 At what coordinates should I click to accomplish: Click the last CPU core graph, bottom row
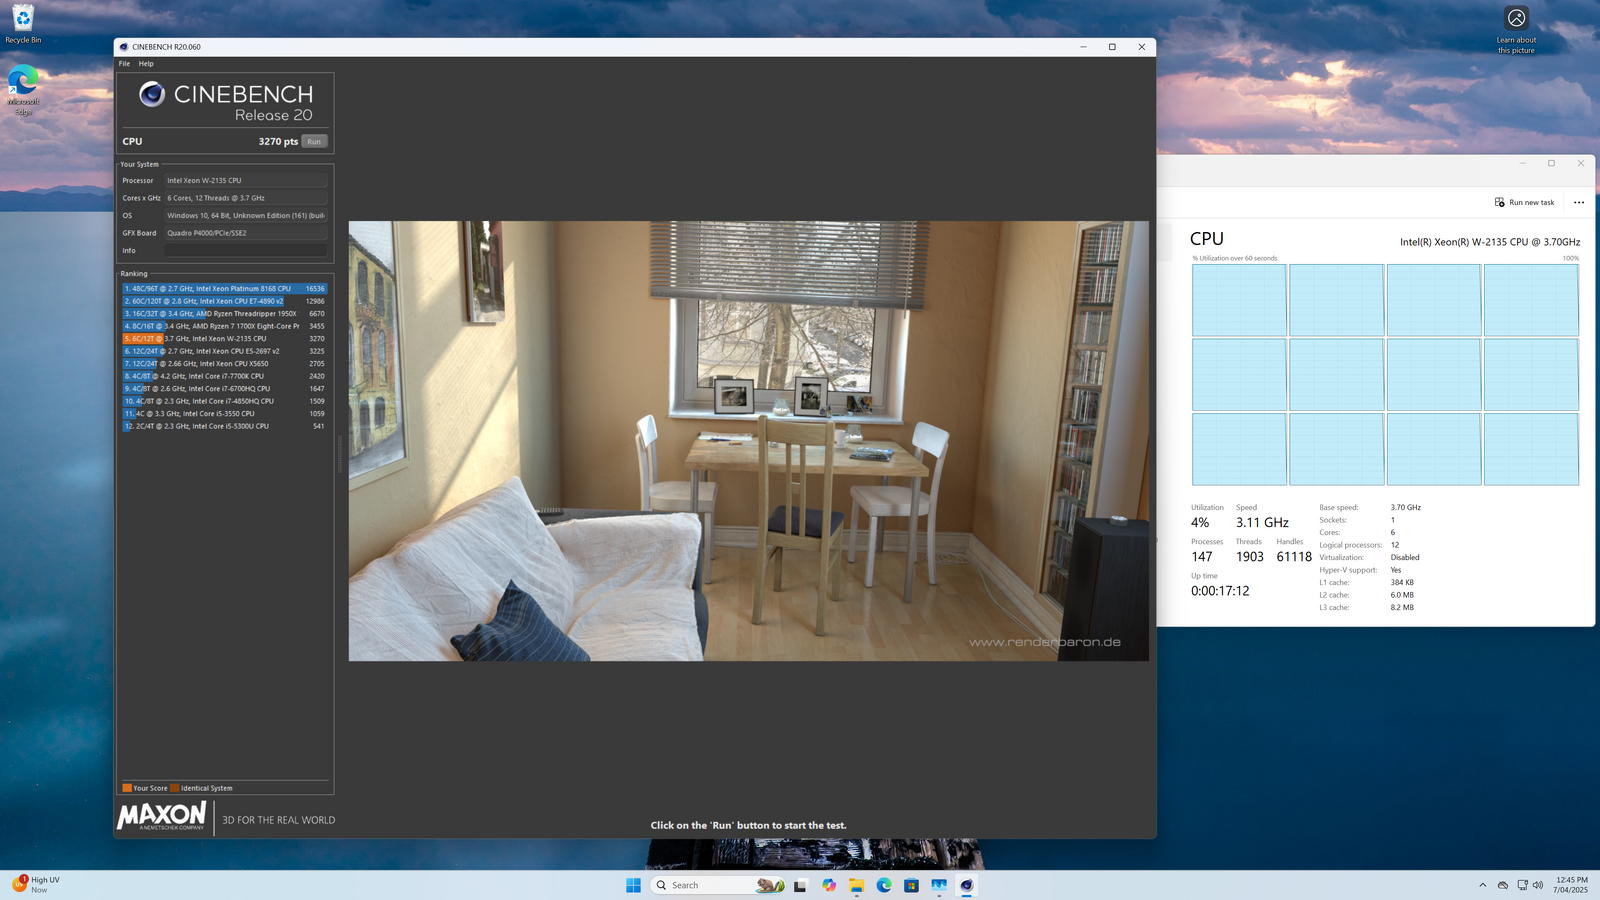pyautogui.click(x=1531, y=449)
